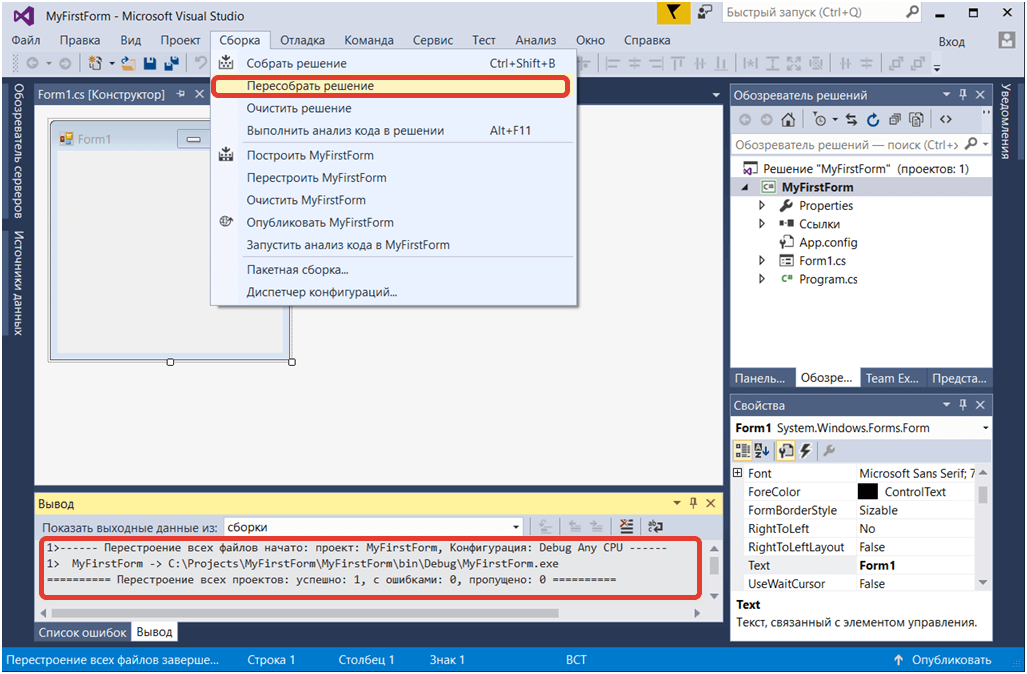Screen dimensions: 1027x674
Task: Open the Файл menu
Action: 26,40
